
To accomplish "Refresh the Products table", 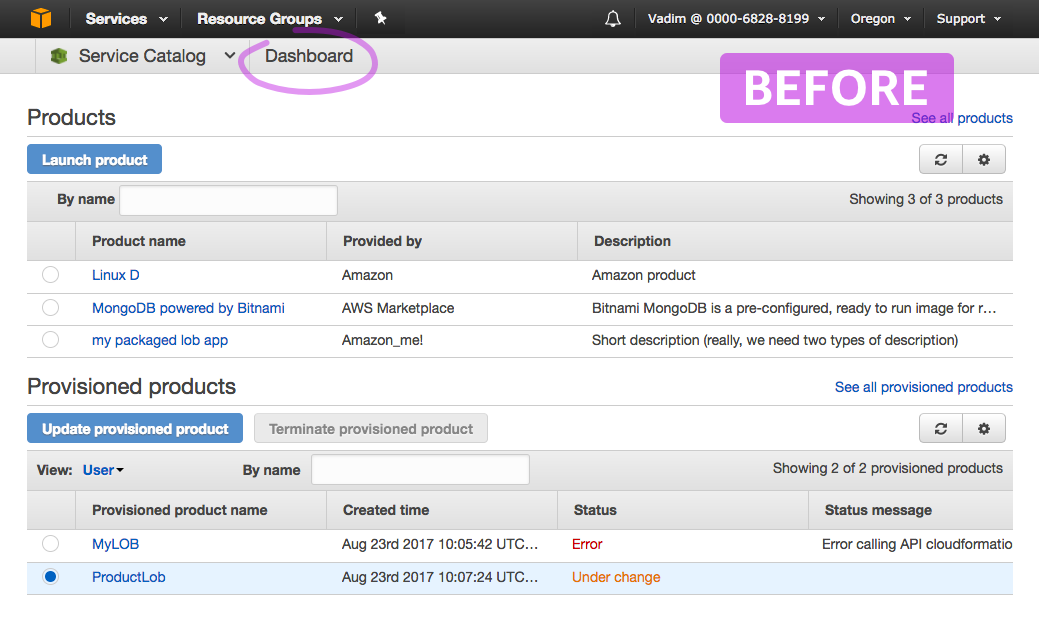I will [941, 160].
